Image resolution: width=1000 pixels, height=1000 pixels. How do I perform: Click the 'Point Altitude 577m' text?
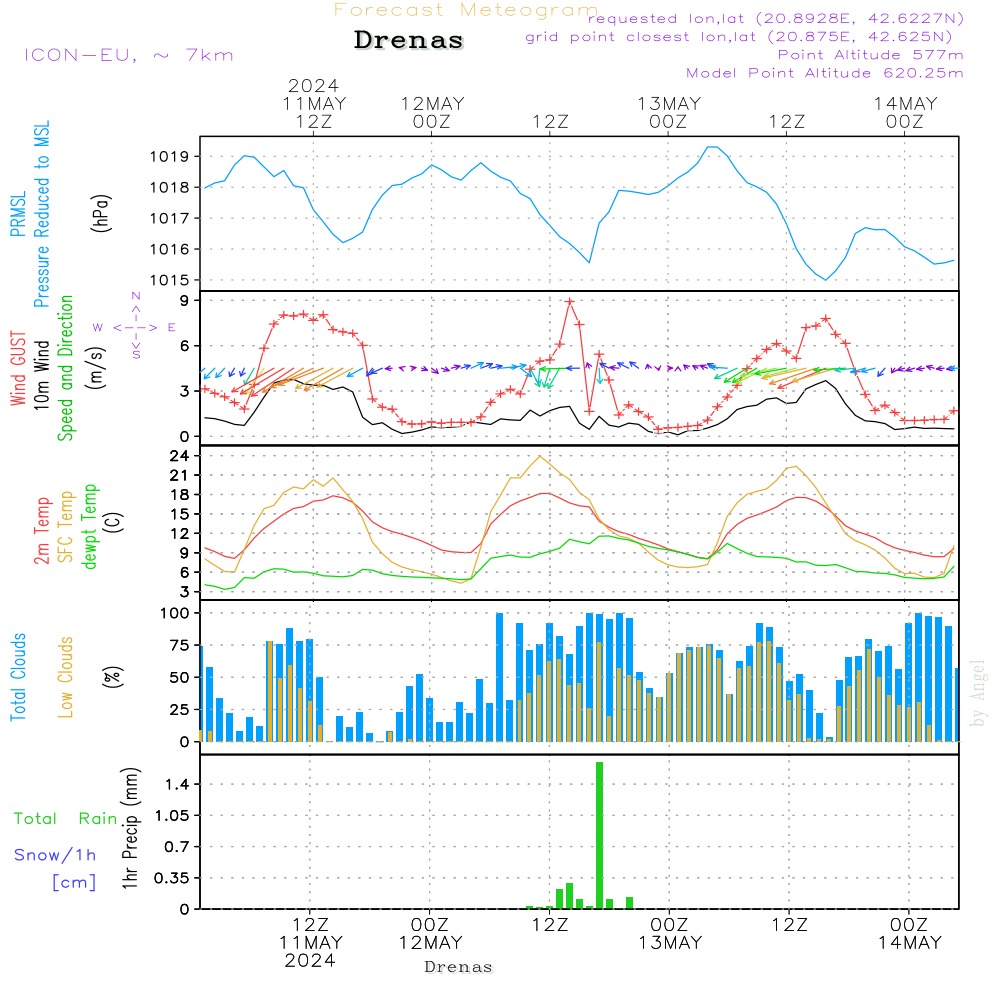tap(871, 55)
